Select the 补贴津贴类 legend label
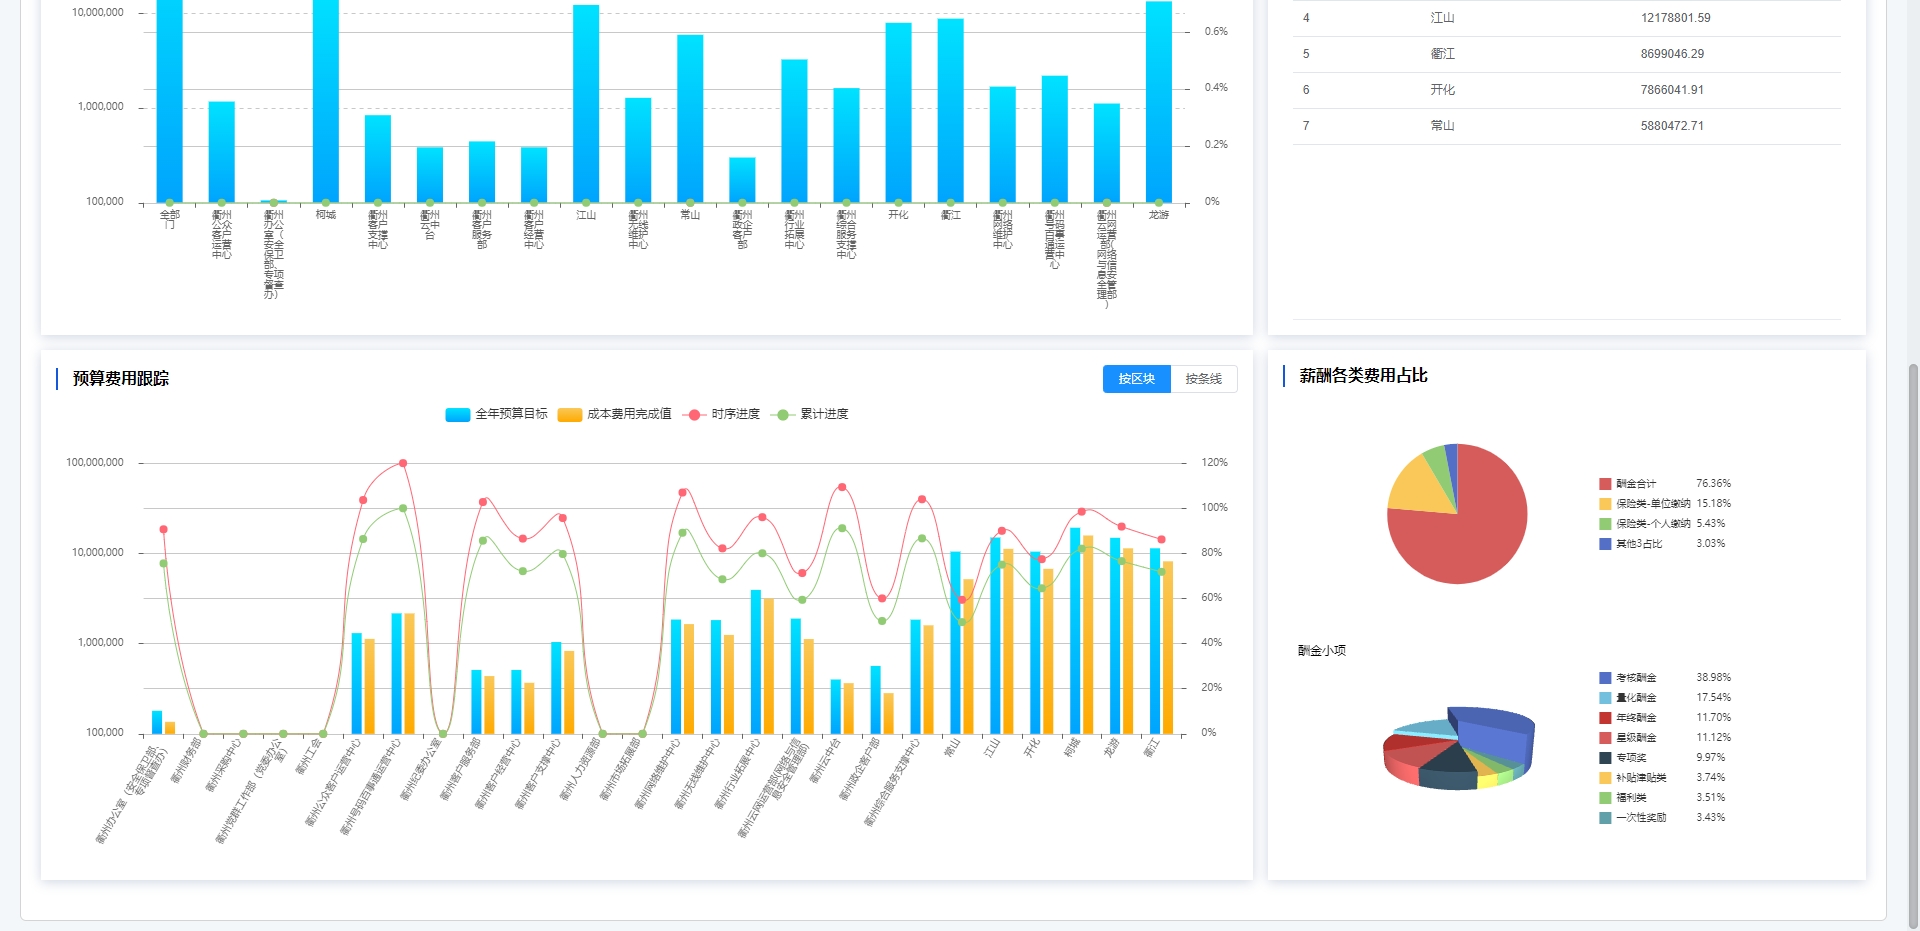 coord(1641,778)
